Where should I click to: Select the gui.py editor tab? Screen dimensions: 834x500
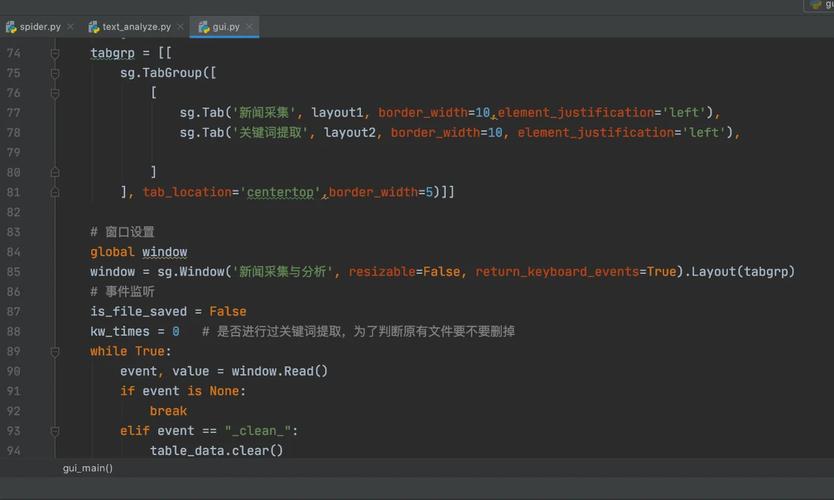click(226, 27)
